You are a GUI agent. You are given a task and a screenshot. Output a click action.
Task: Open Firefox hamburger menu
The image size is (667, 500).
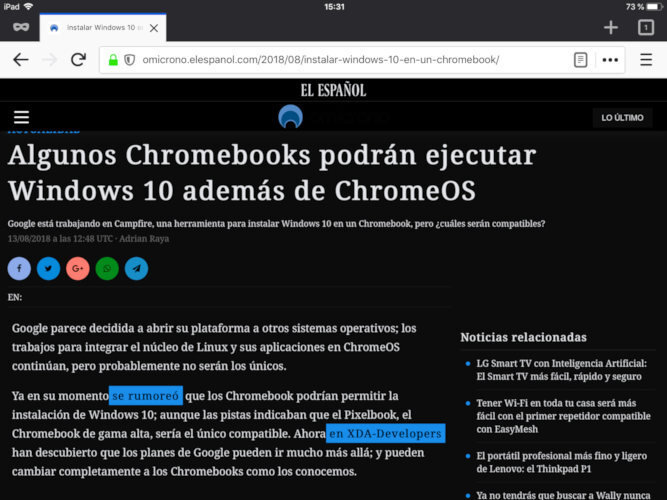click(646, 60)
